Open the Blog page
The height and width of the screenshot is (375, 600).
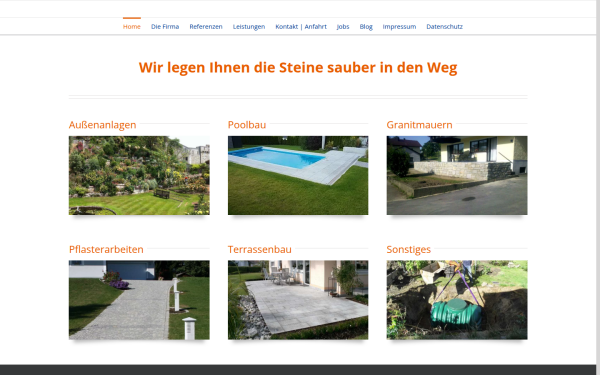click(x=366, y=26)
